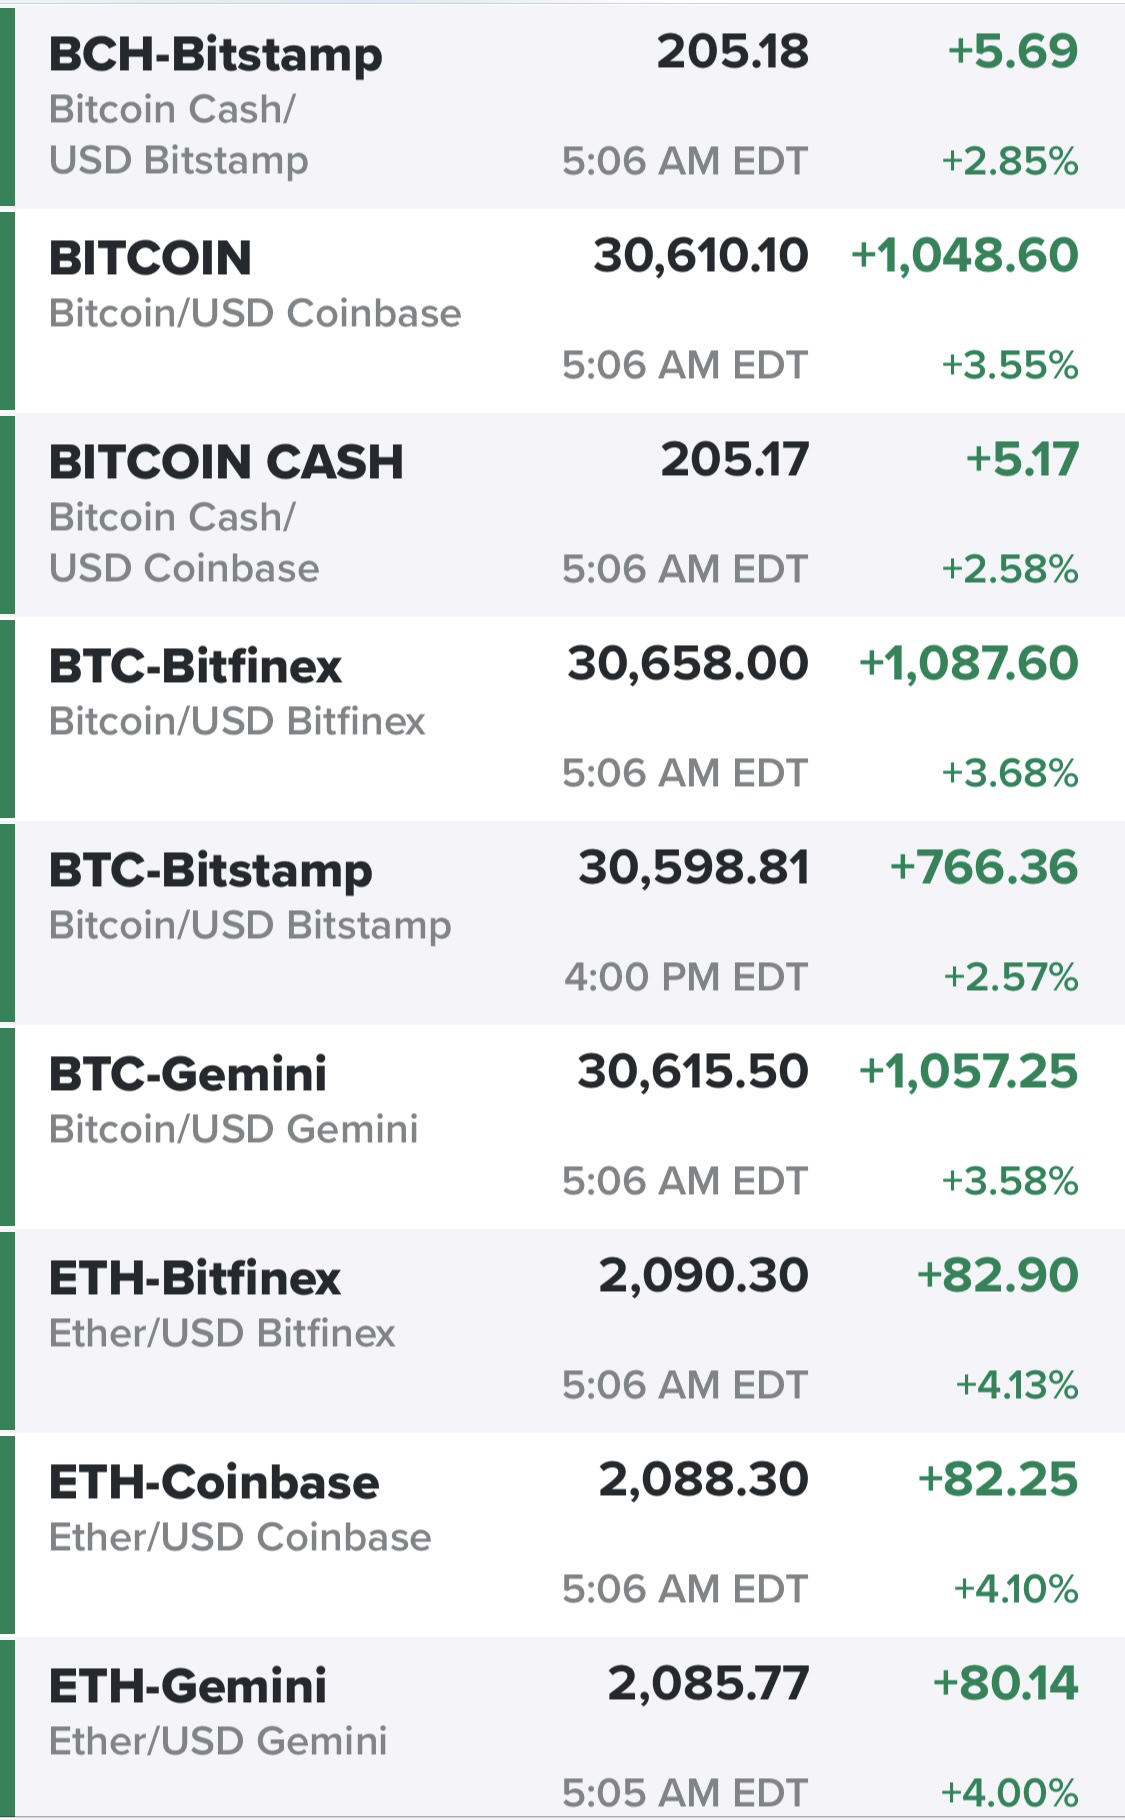Tap ETH-Gemini price 2,085.77
Viewport: 1125px width, 1820px height.
click(x=708, y=1684)
